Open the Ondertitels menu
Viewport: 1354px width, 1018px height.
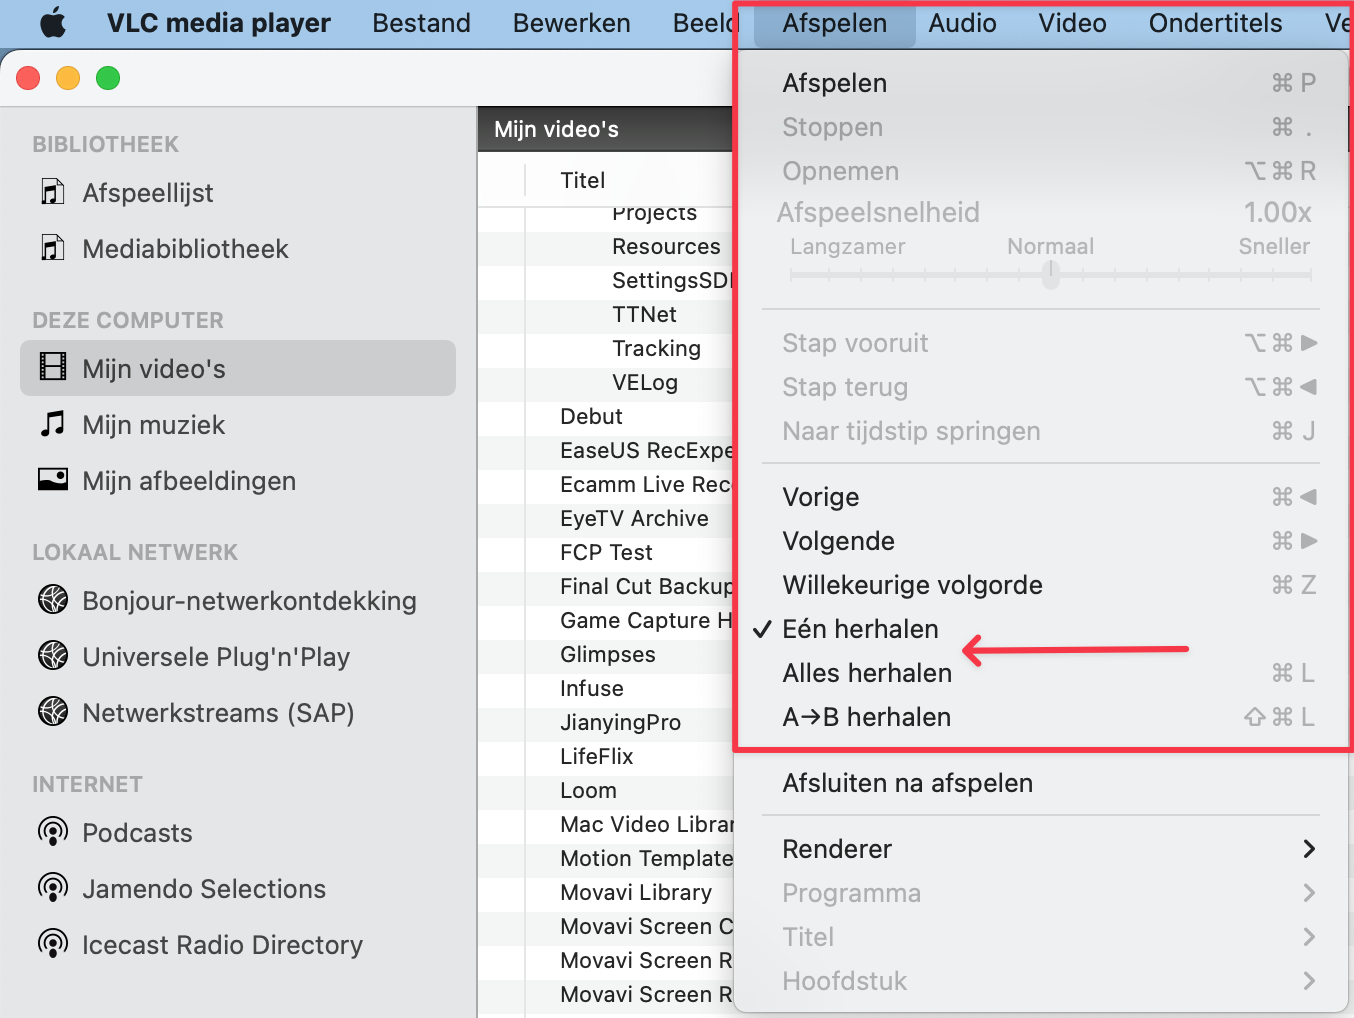click(1215, 23)
